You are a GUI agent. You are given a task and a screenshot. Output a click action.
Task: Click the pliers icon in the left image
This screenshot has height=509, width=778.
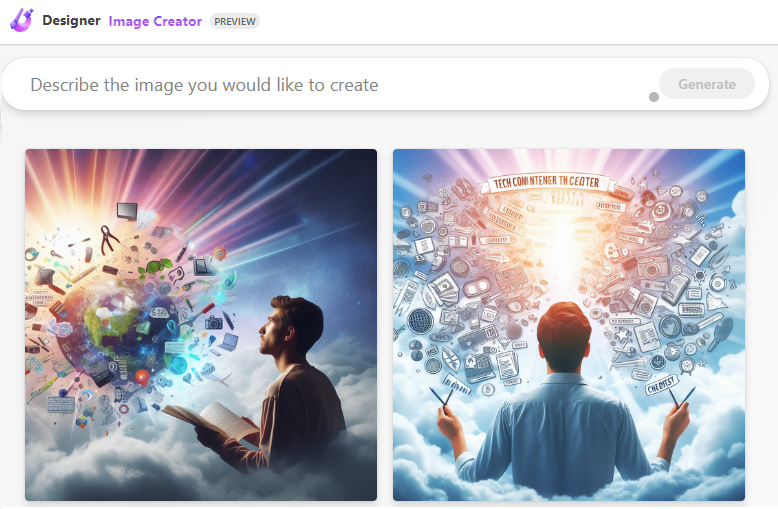pyautogui.click(x=108, y=239)
